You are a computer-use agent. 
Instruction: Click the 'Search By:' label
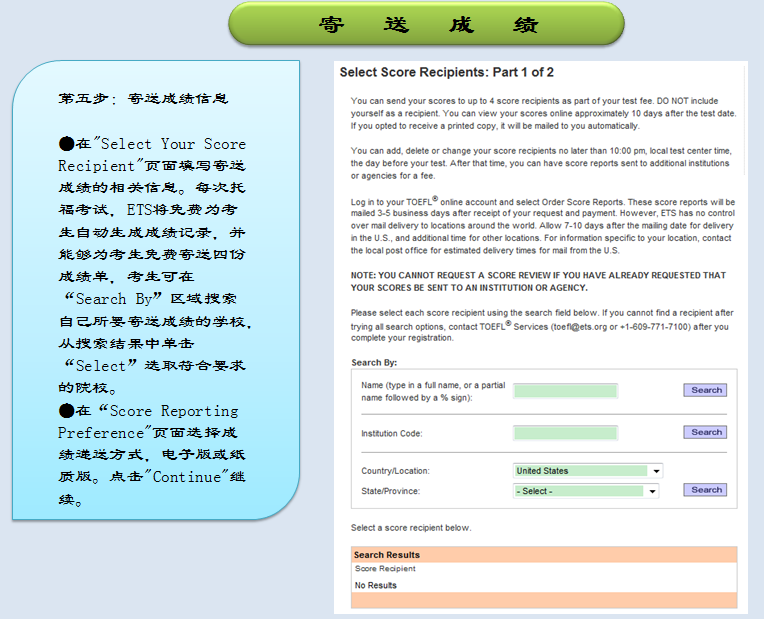click(x=374, y=362)
